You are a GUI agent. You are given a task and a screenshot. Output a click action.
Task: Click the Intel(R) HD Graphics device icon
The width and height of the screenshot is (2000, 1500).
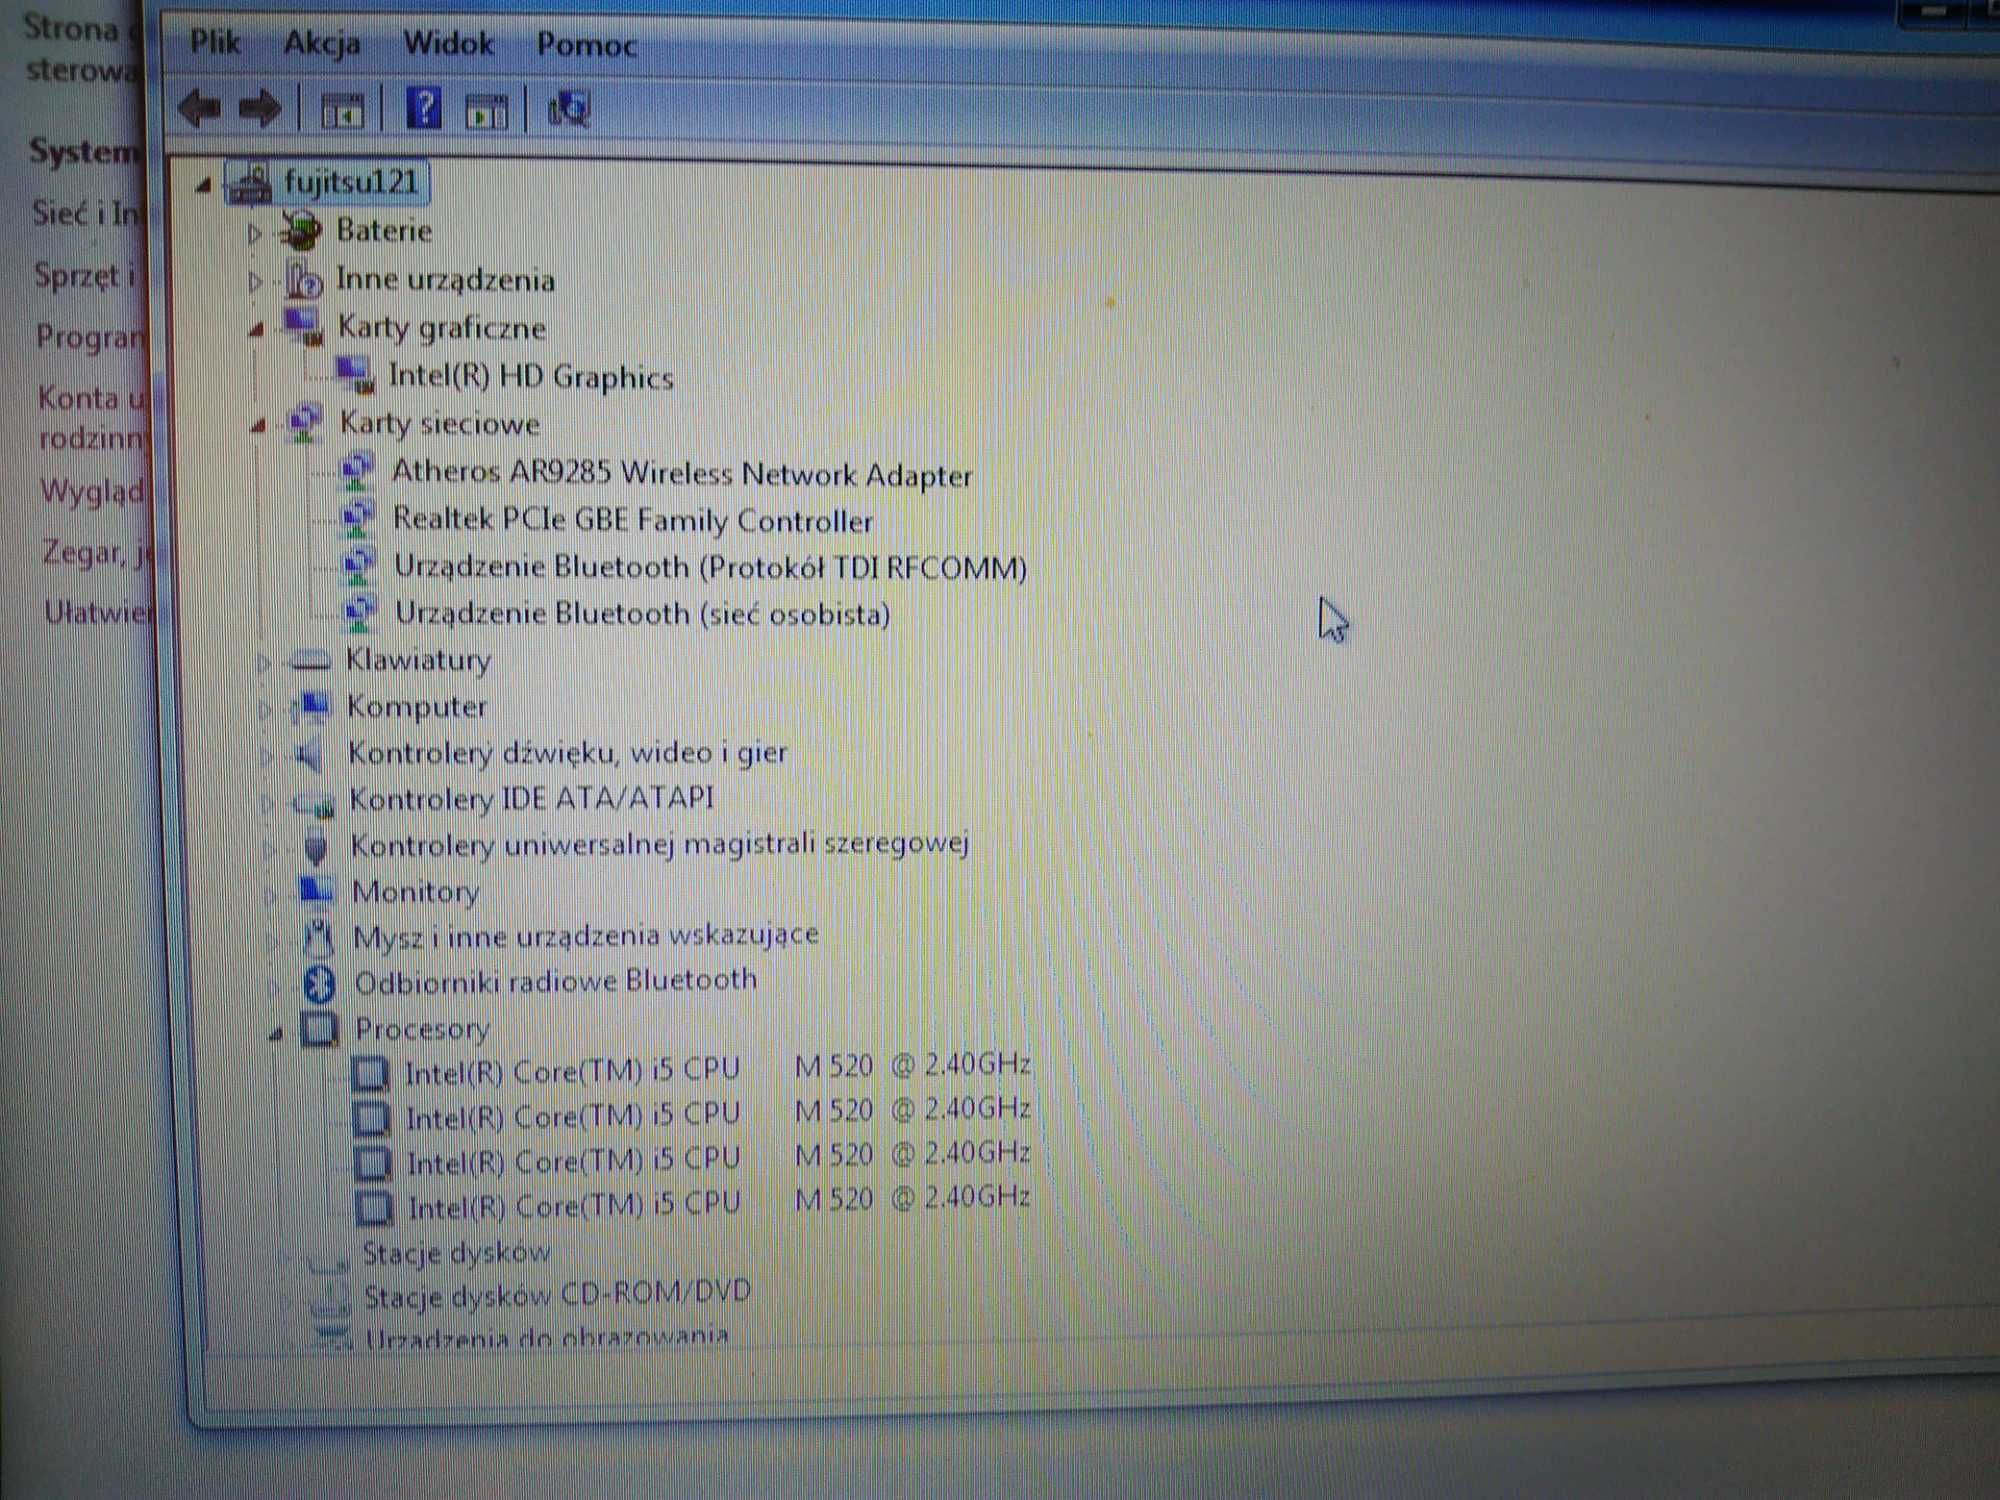pyautogui.click(x=355, y=375)
